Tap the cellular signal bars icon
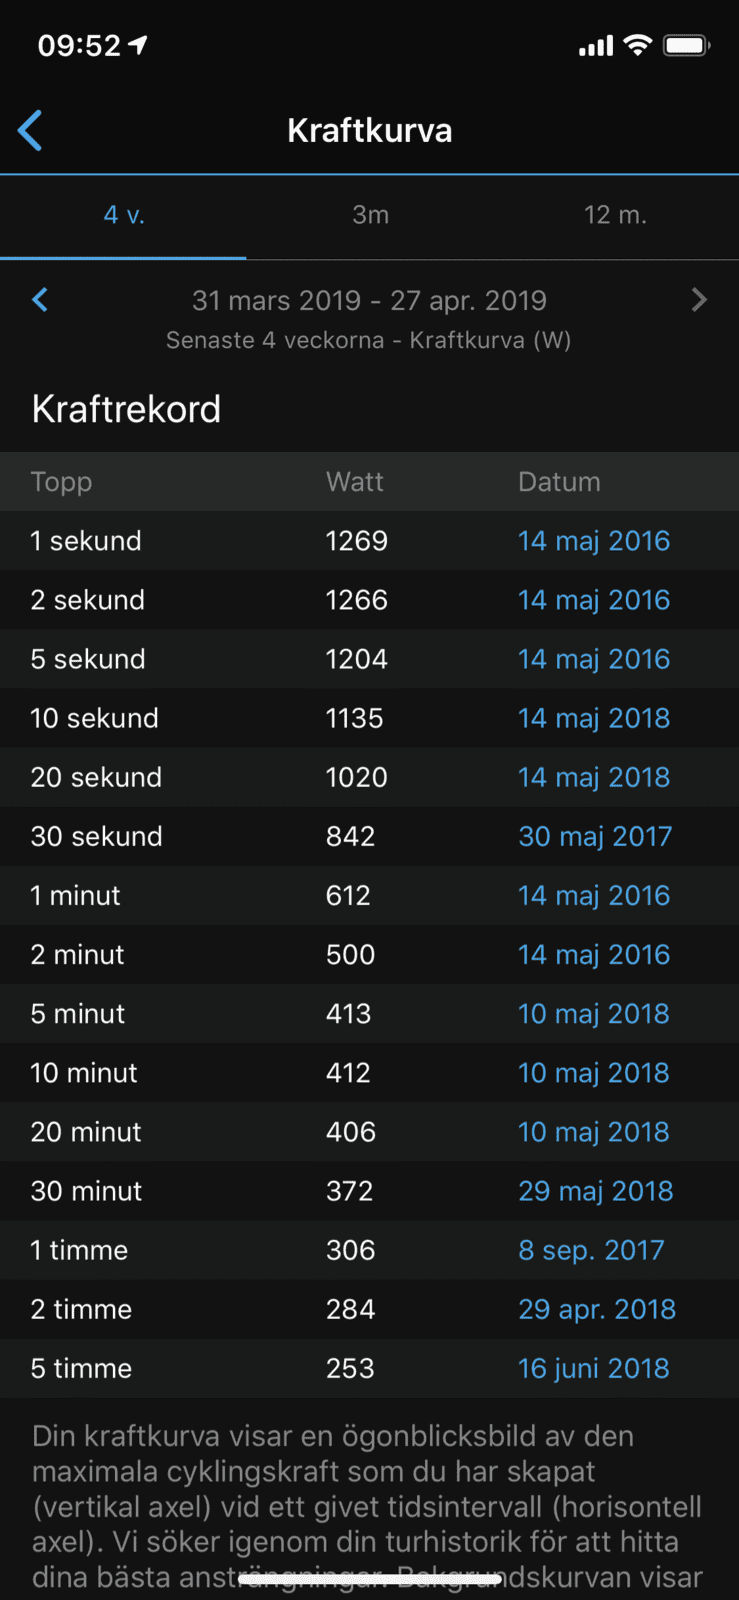 point(596,46)
